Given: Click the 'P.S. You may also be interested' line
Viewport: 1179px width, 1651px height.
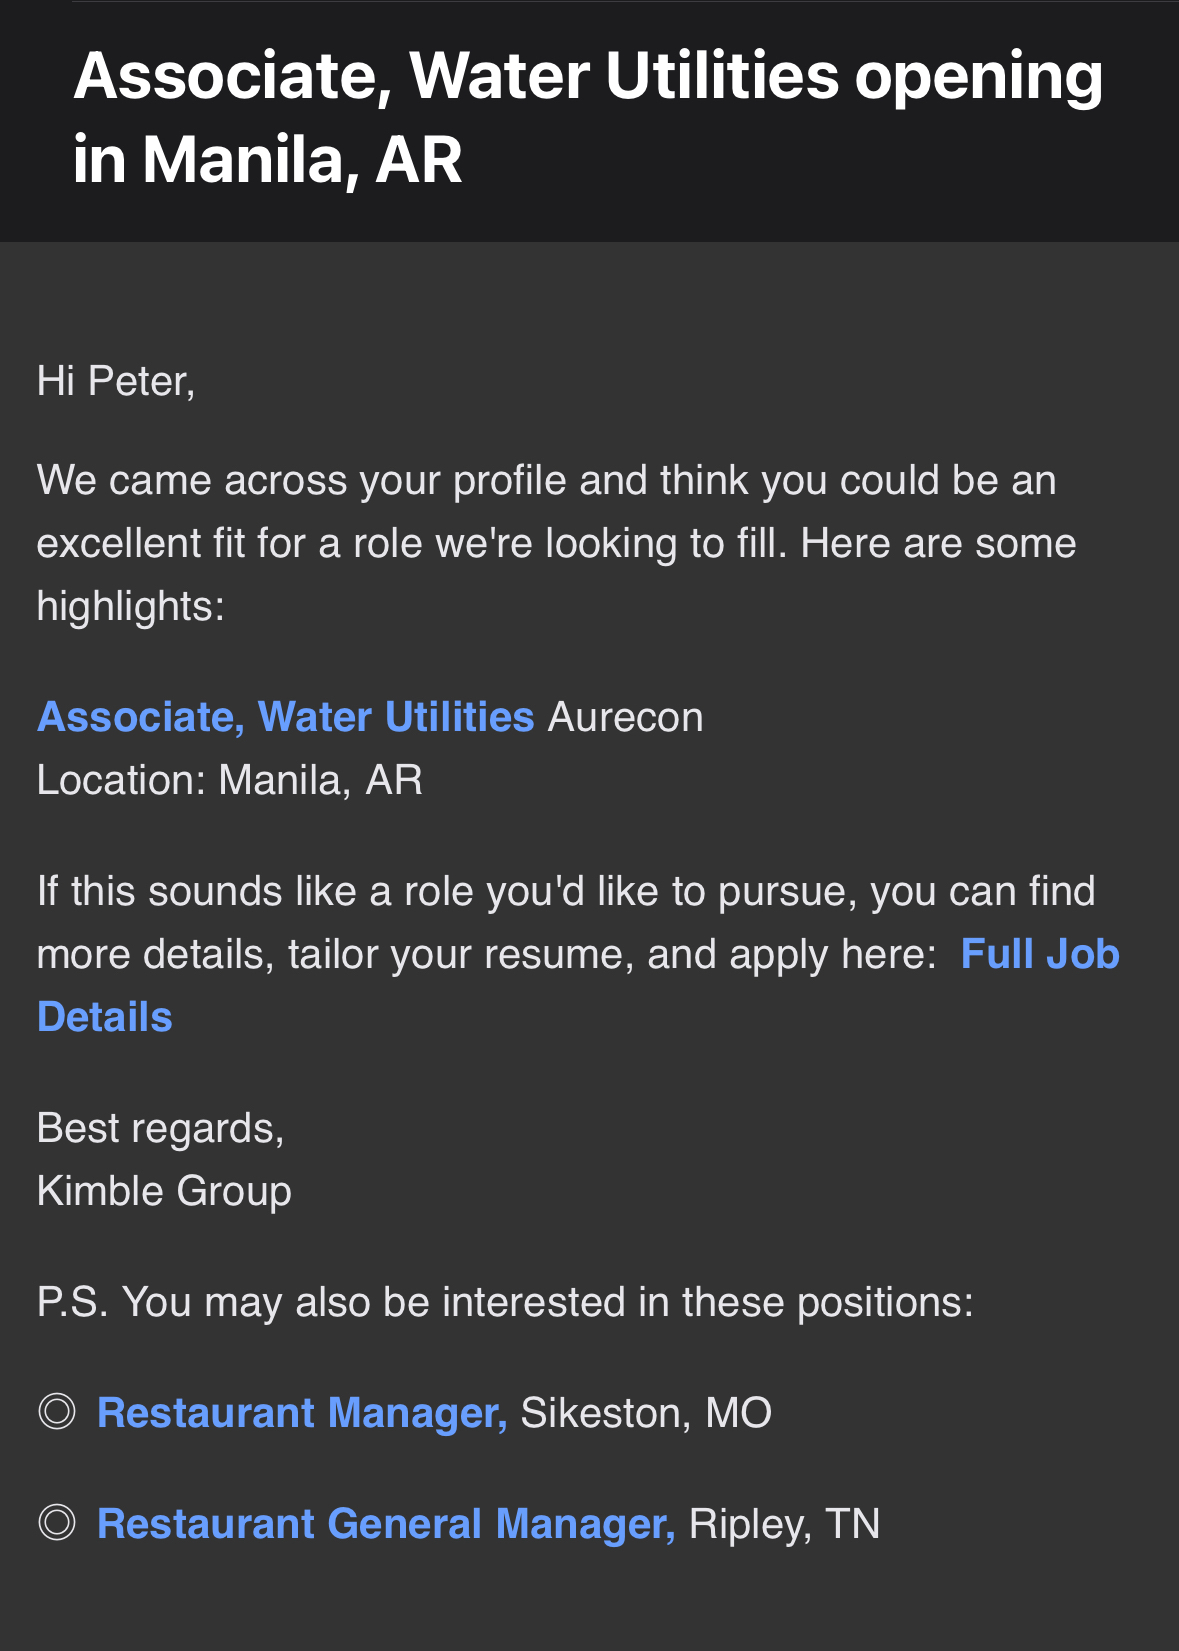Looking at the screenshot, I should [x=505, y=1302].
